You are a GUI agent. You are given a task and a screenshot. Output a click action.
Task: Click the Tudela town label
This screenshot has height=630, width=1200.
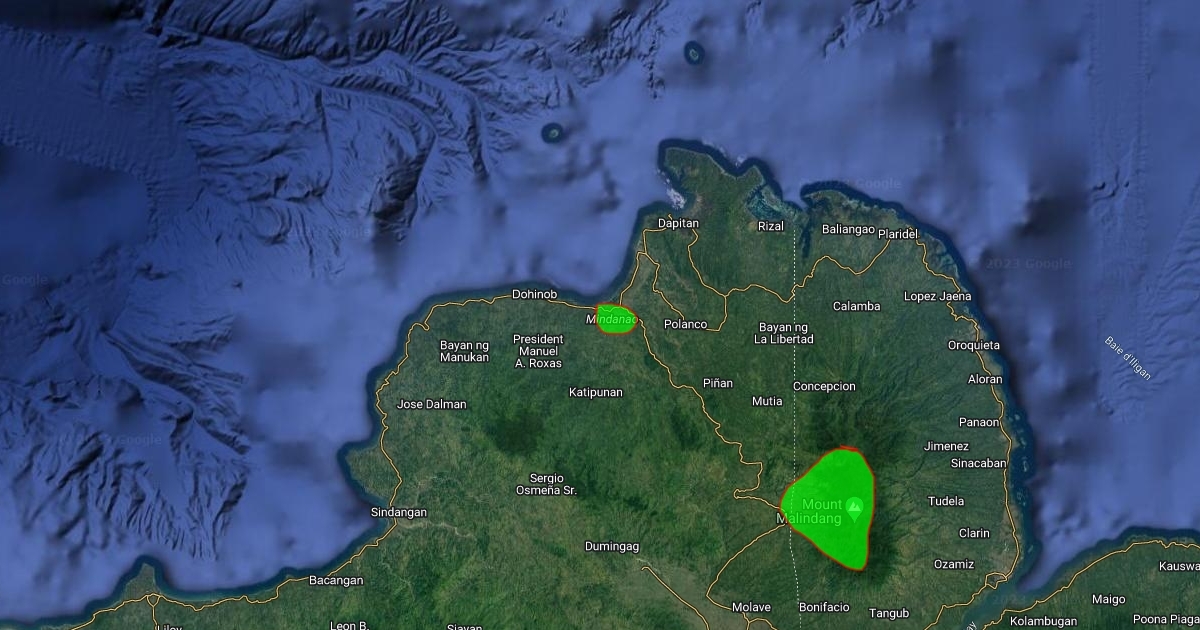pyautogui.click(x=946, y=501)
